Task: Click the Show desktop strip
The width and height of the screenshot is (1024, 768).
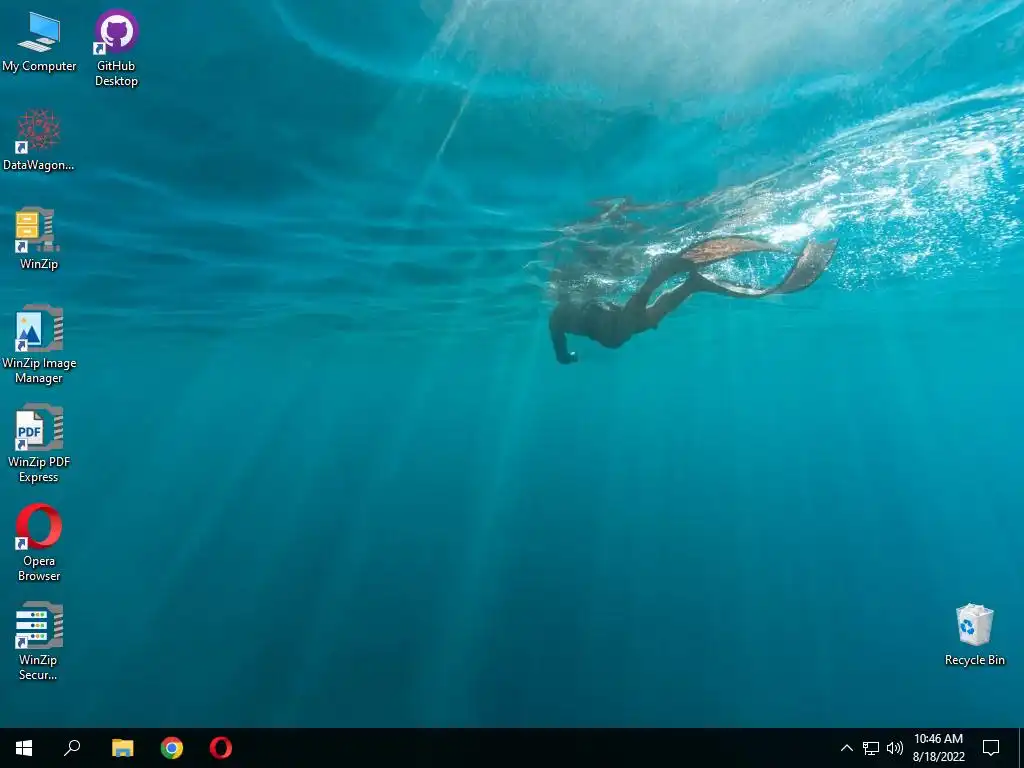Action: point(1021,748)
